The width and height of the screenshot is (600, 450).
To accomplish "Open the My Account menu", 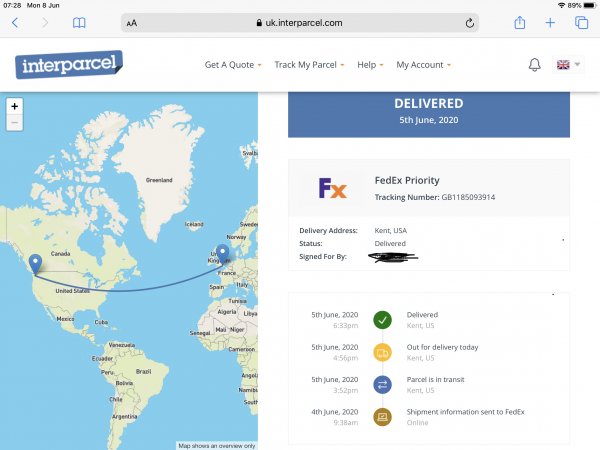I will [424, 65].
